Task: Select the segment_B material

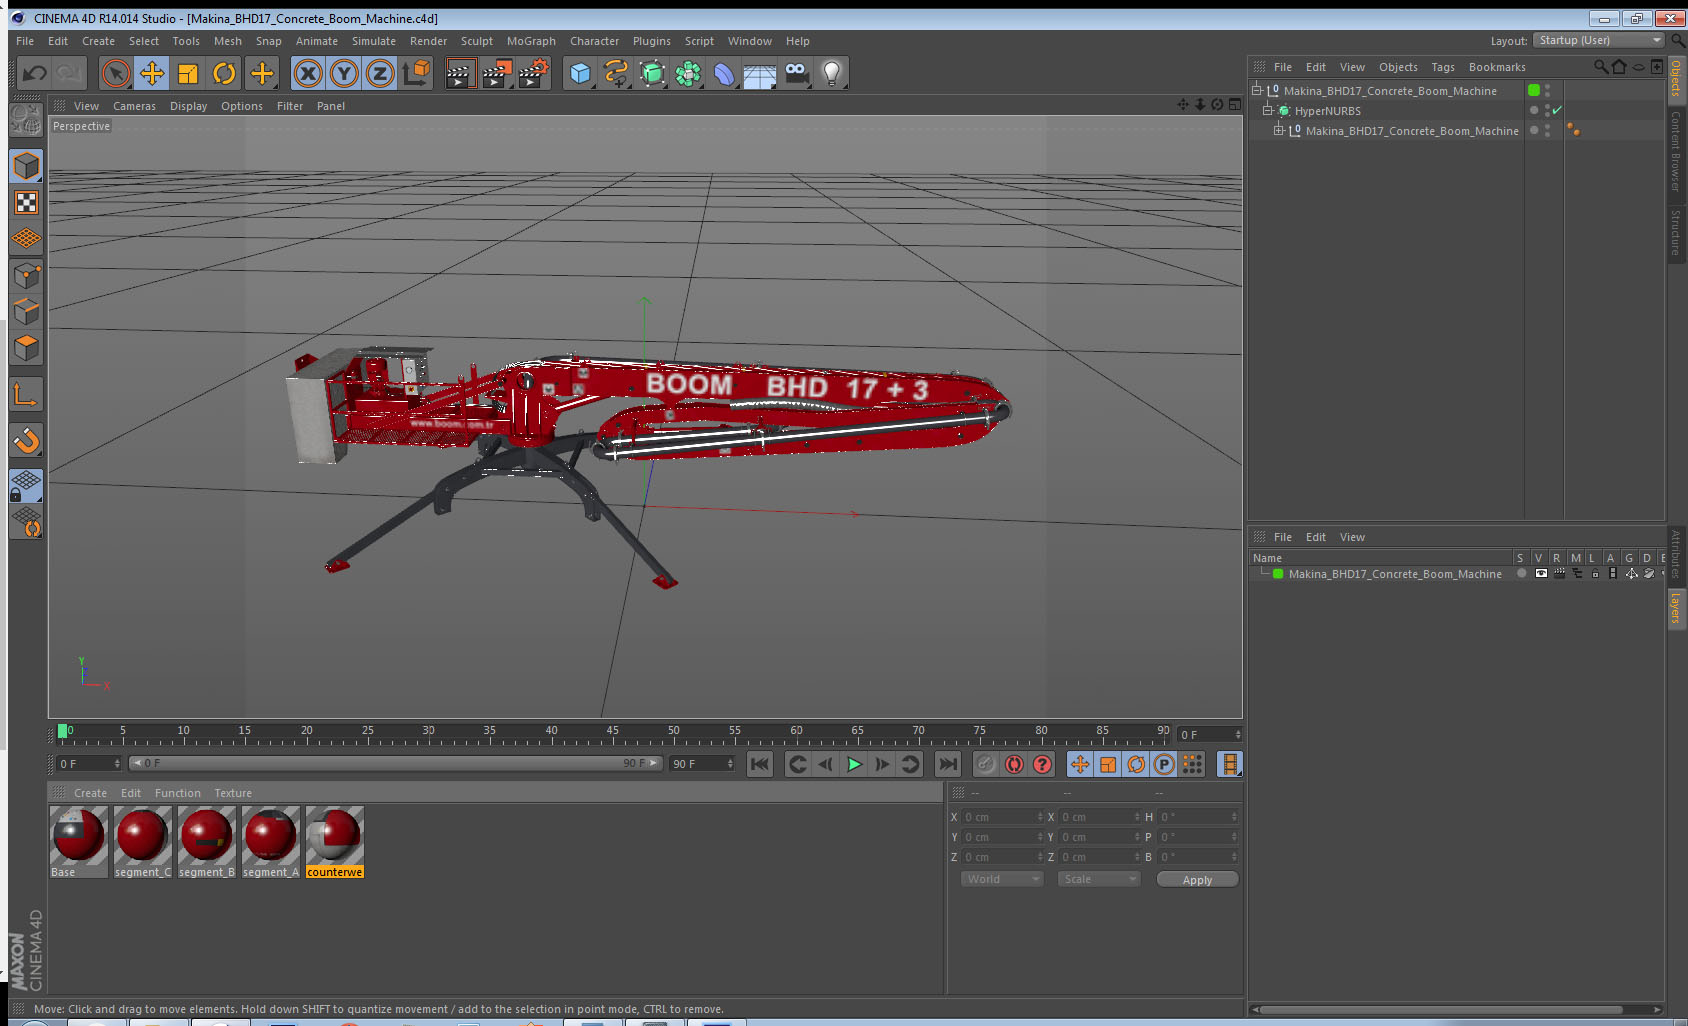Action: coord(207,843)
